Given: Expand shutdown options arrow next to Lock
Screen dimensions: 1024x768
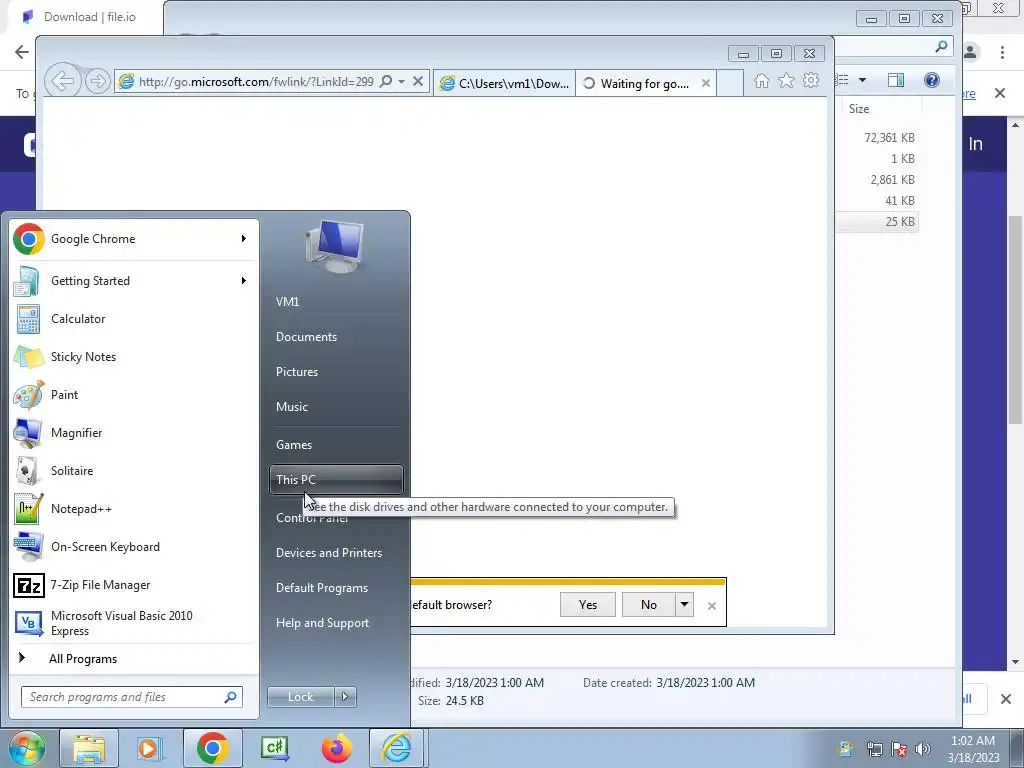Looking at the screenshot, I should [x=345, y=697].
